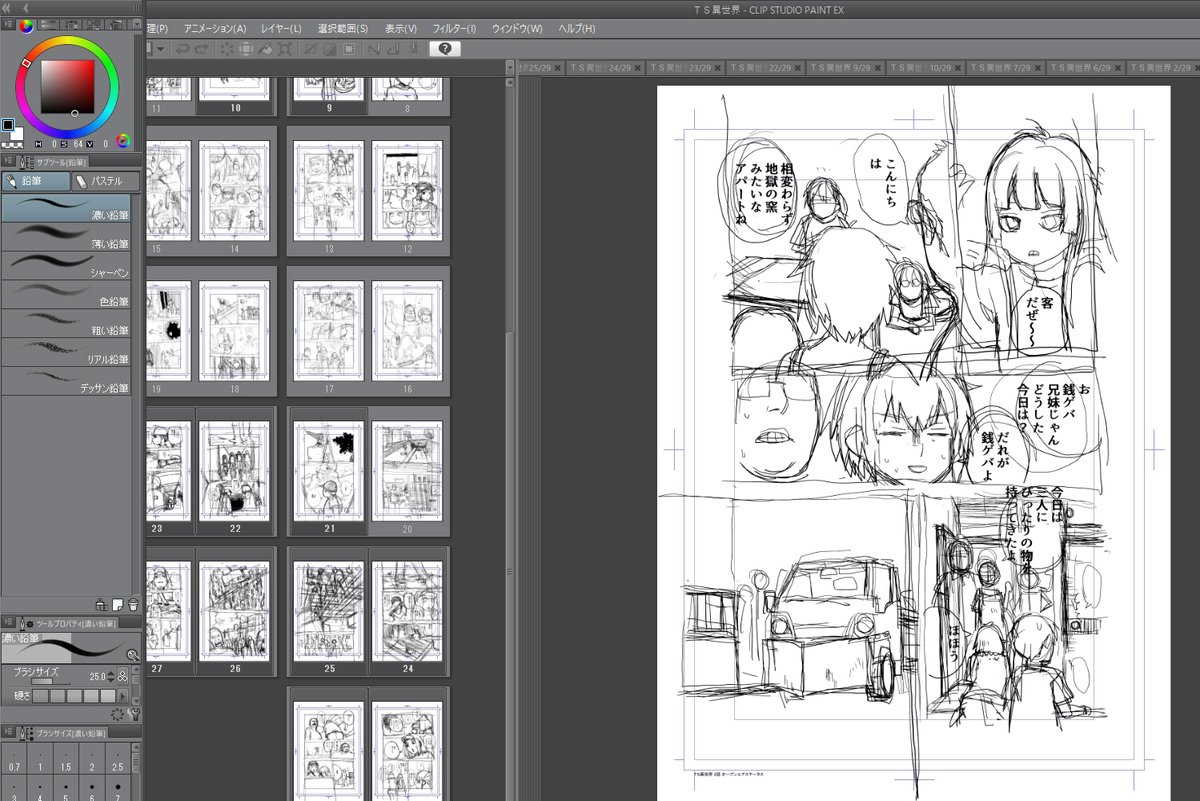Viewport: 1200px width, 801px height.
Task: Open the レイヤー(L) menu
Action: pyautogui.click(x=281, y=28)
